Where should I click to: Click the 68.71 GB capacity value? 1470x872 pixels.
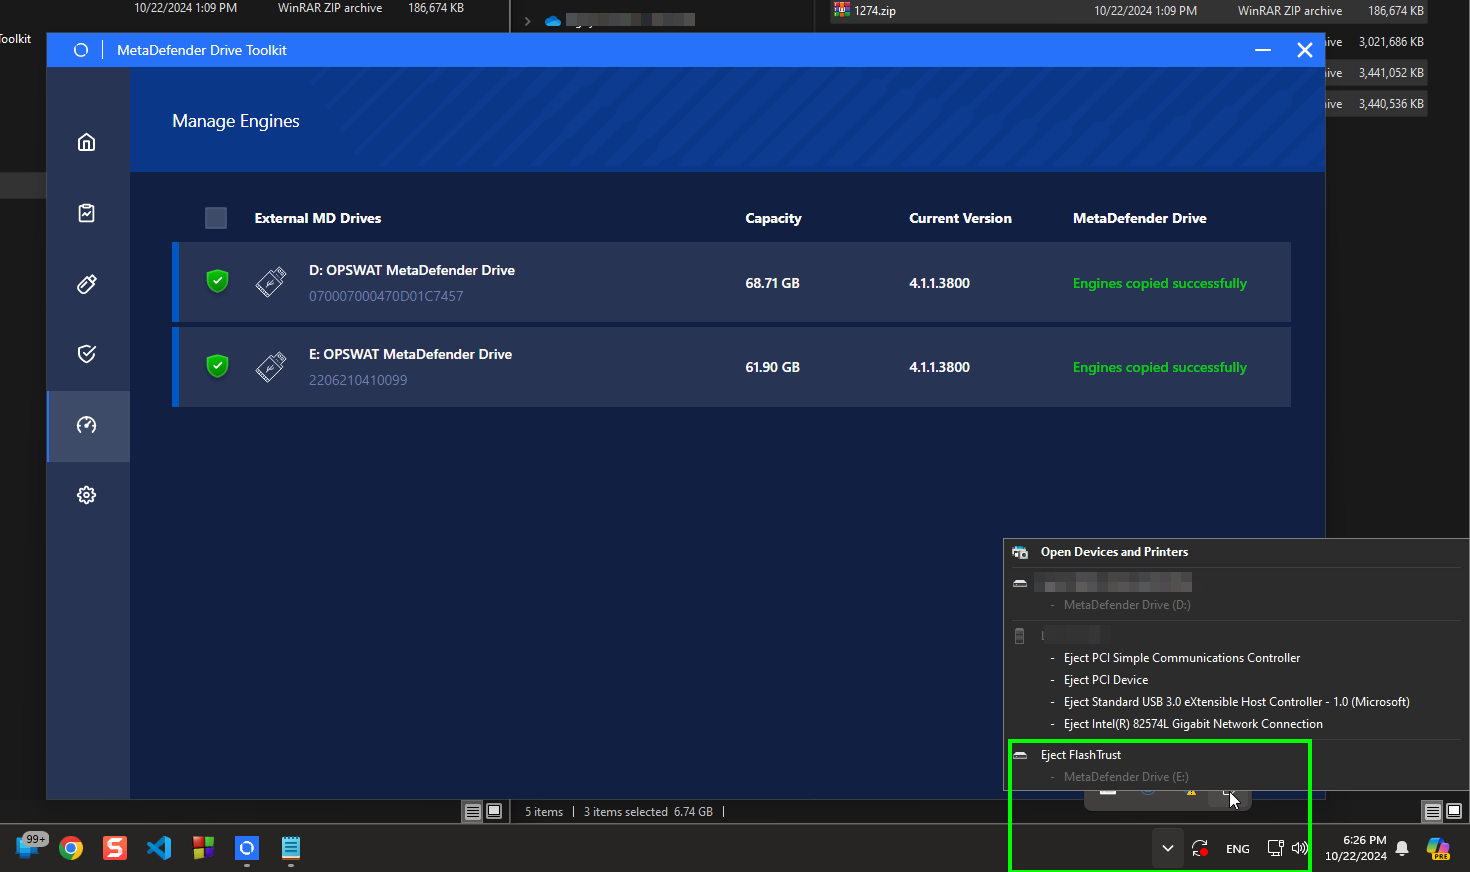tap(772, 283)
